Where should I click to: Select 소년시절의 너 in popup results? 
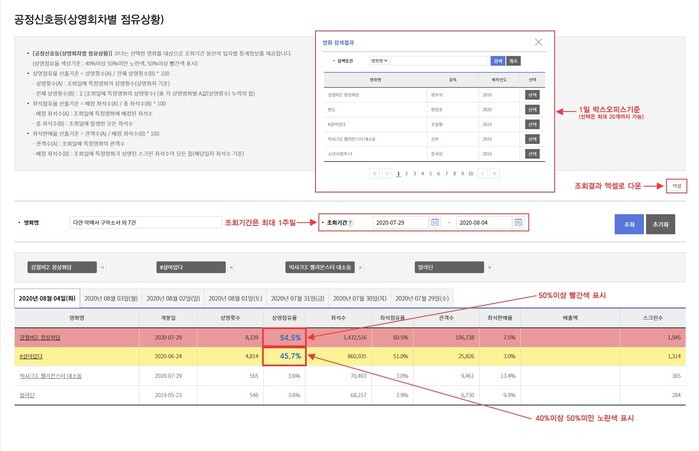pyautogui.click(x=532, y=154)
